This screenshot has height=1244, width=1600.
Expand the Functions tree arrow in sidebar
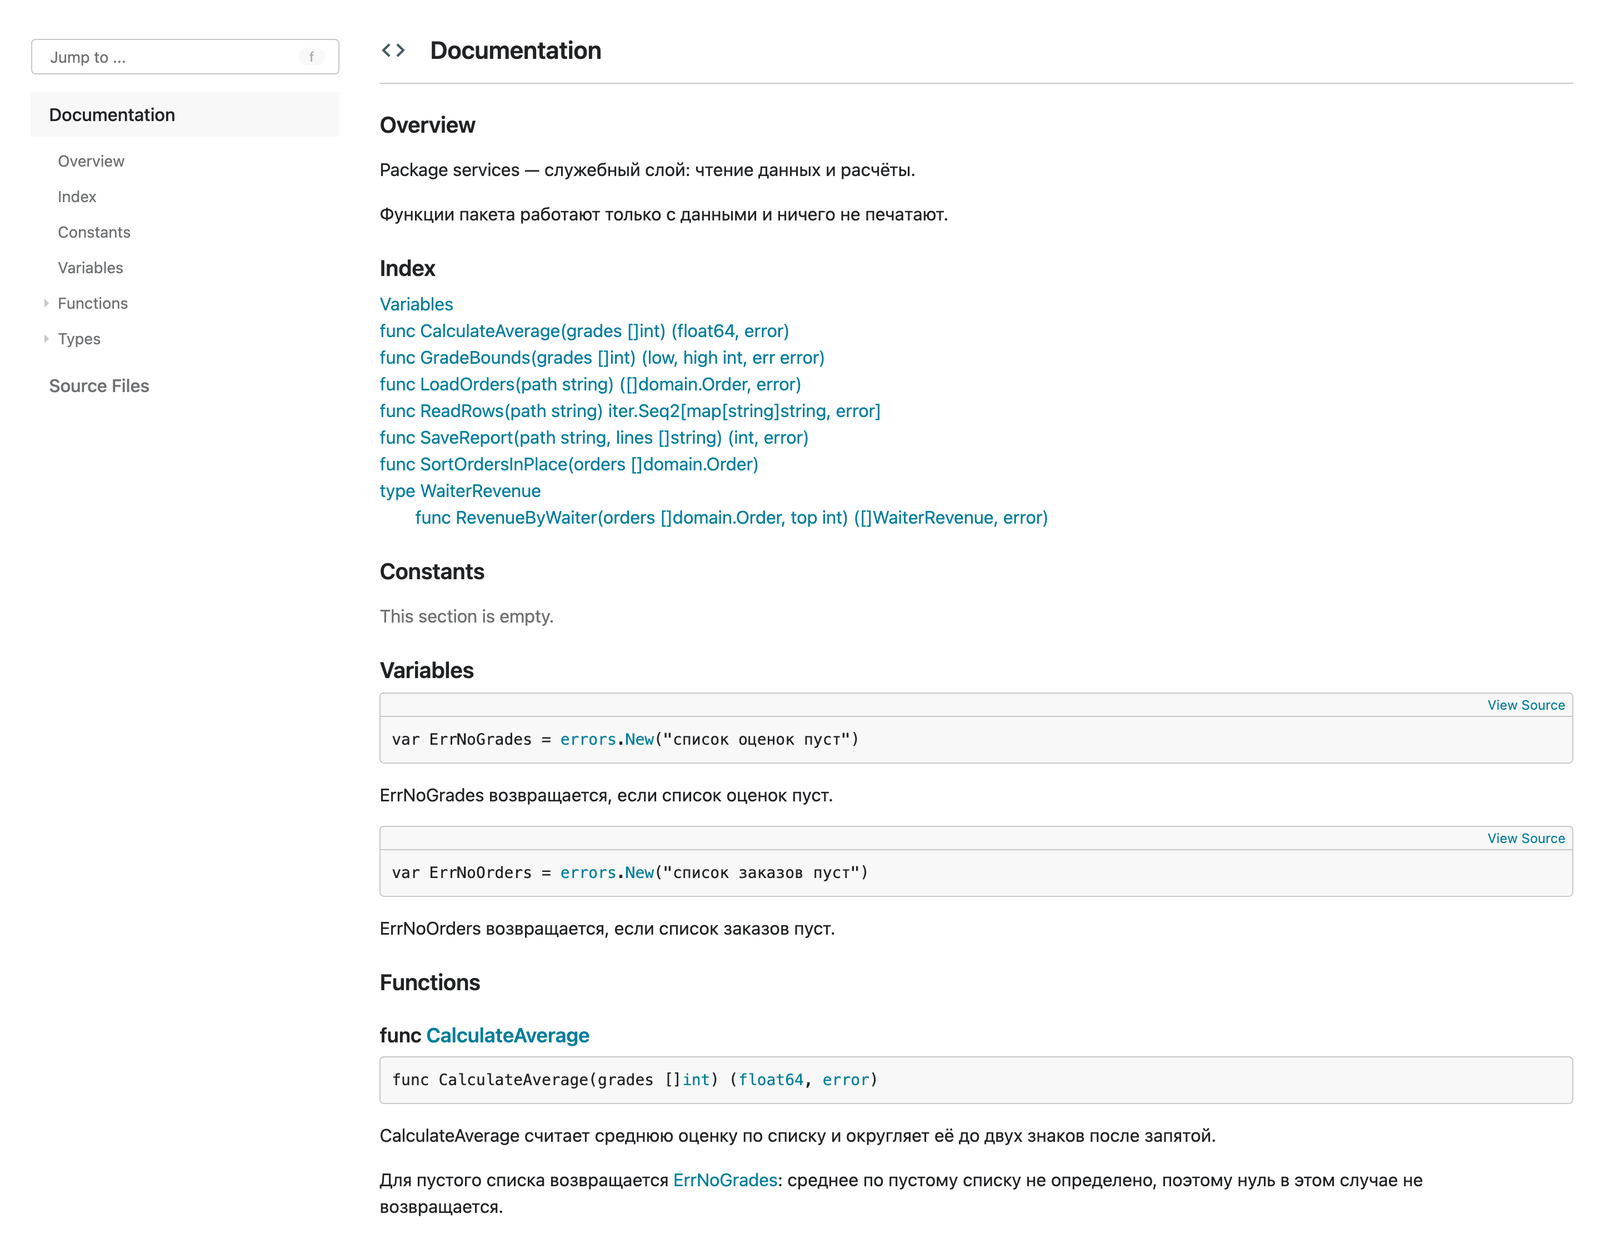click(x=46, y=303)
